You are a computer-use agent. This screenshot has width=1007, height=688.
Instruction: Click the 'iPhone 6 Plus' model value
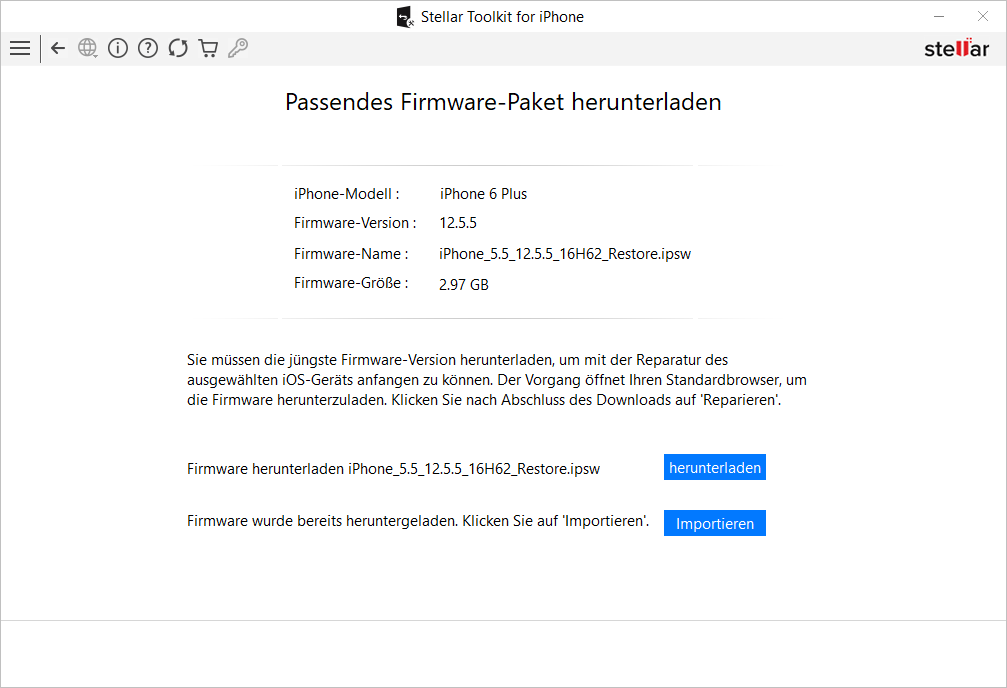coord(484,194)
